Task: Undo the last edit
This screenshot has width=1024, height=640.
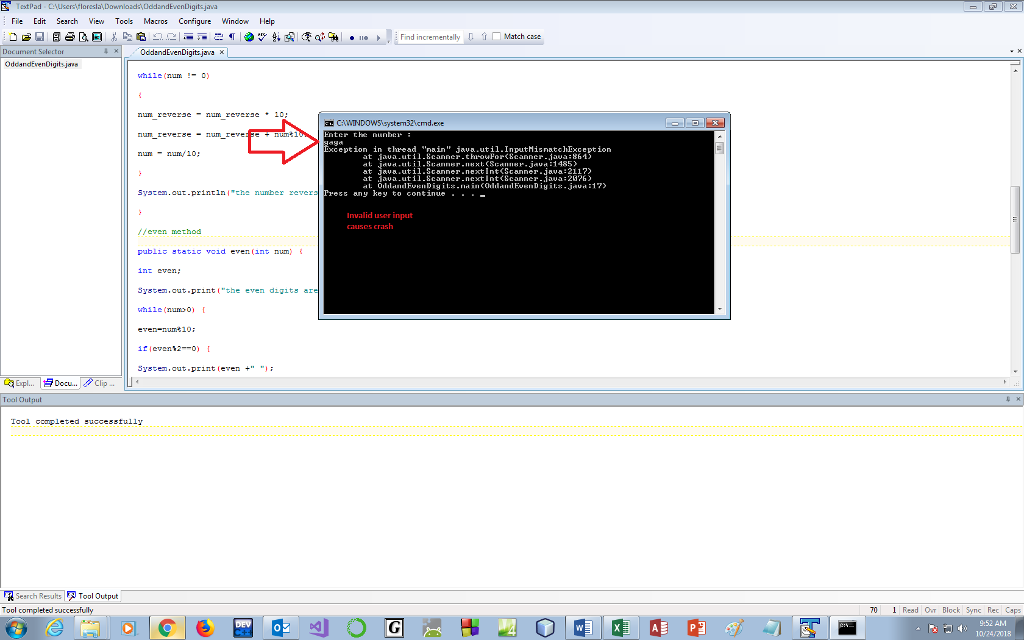Action: pyautogui.click(x=156, y=36)
